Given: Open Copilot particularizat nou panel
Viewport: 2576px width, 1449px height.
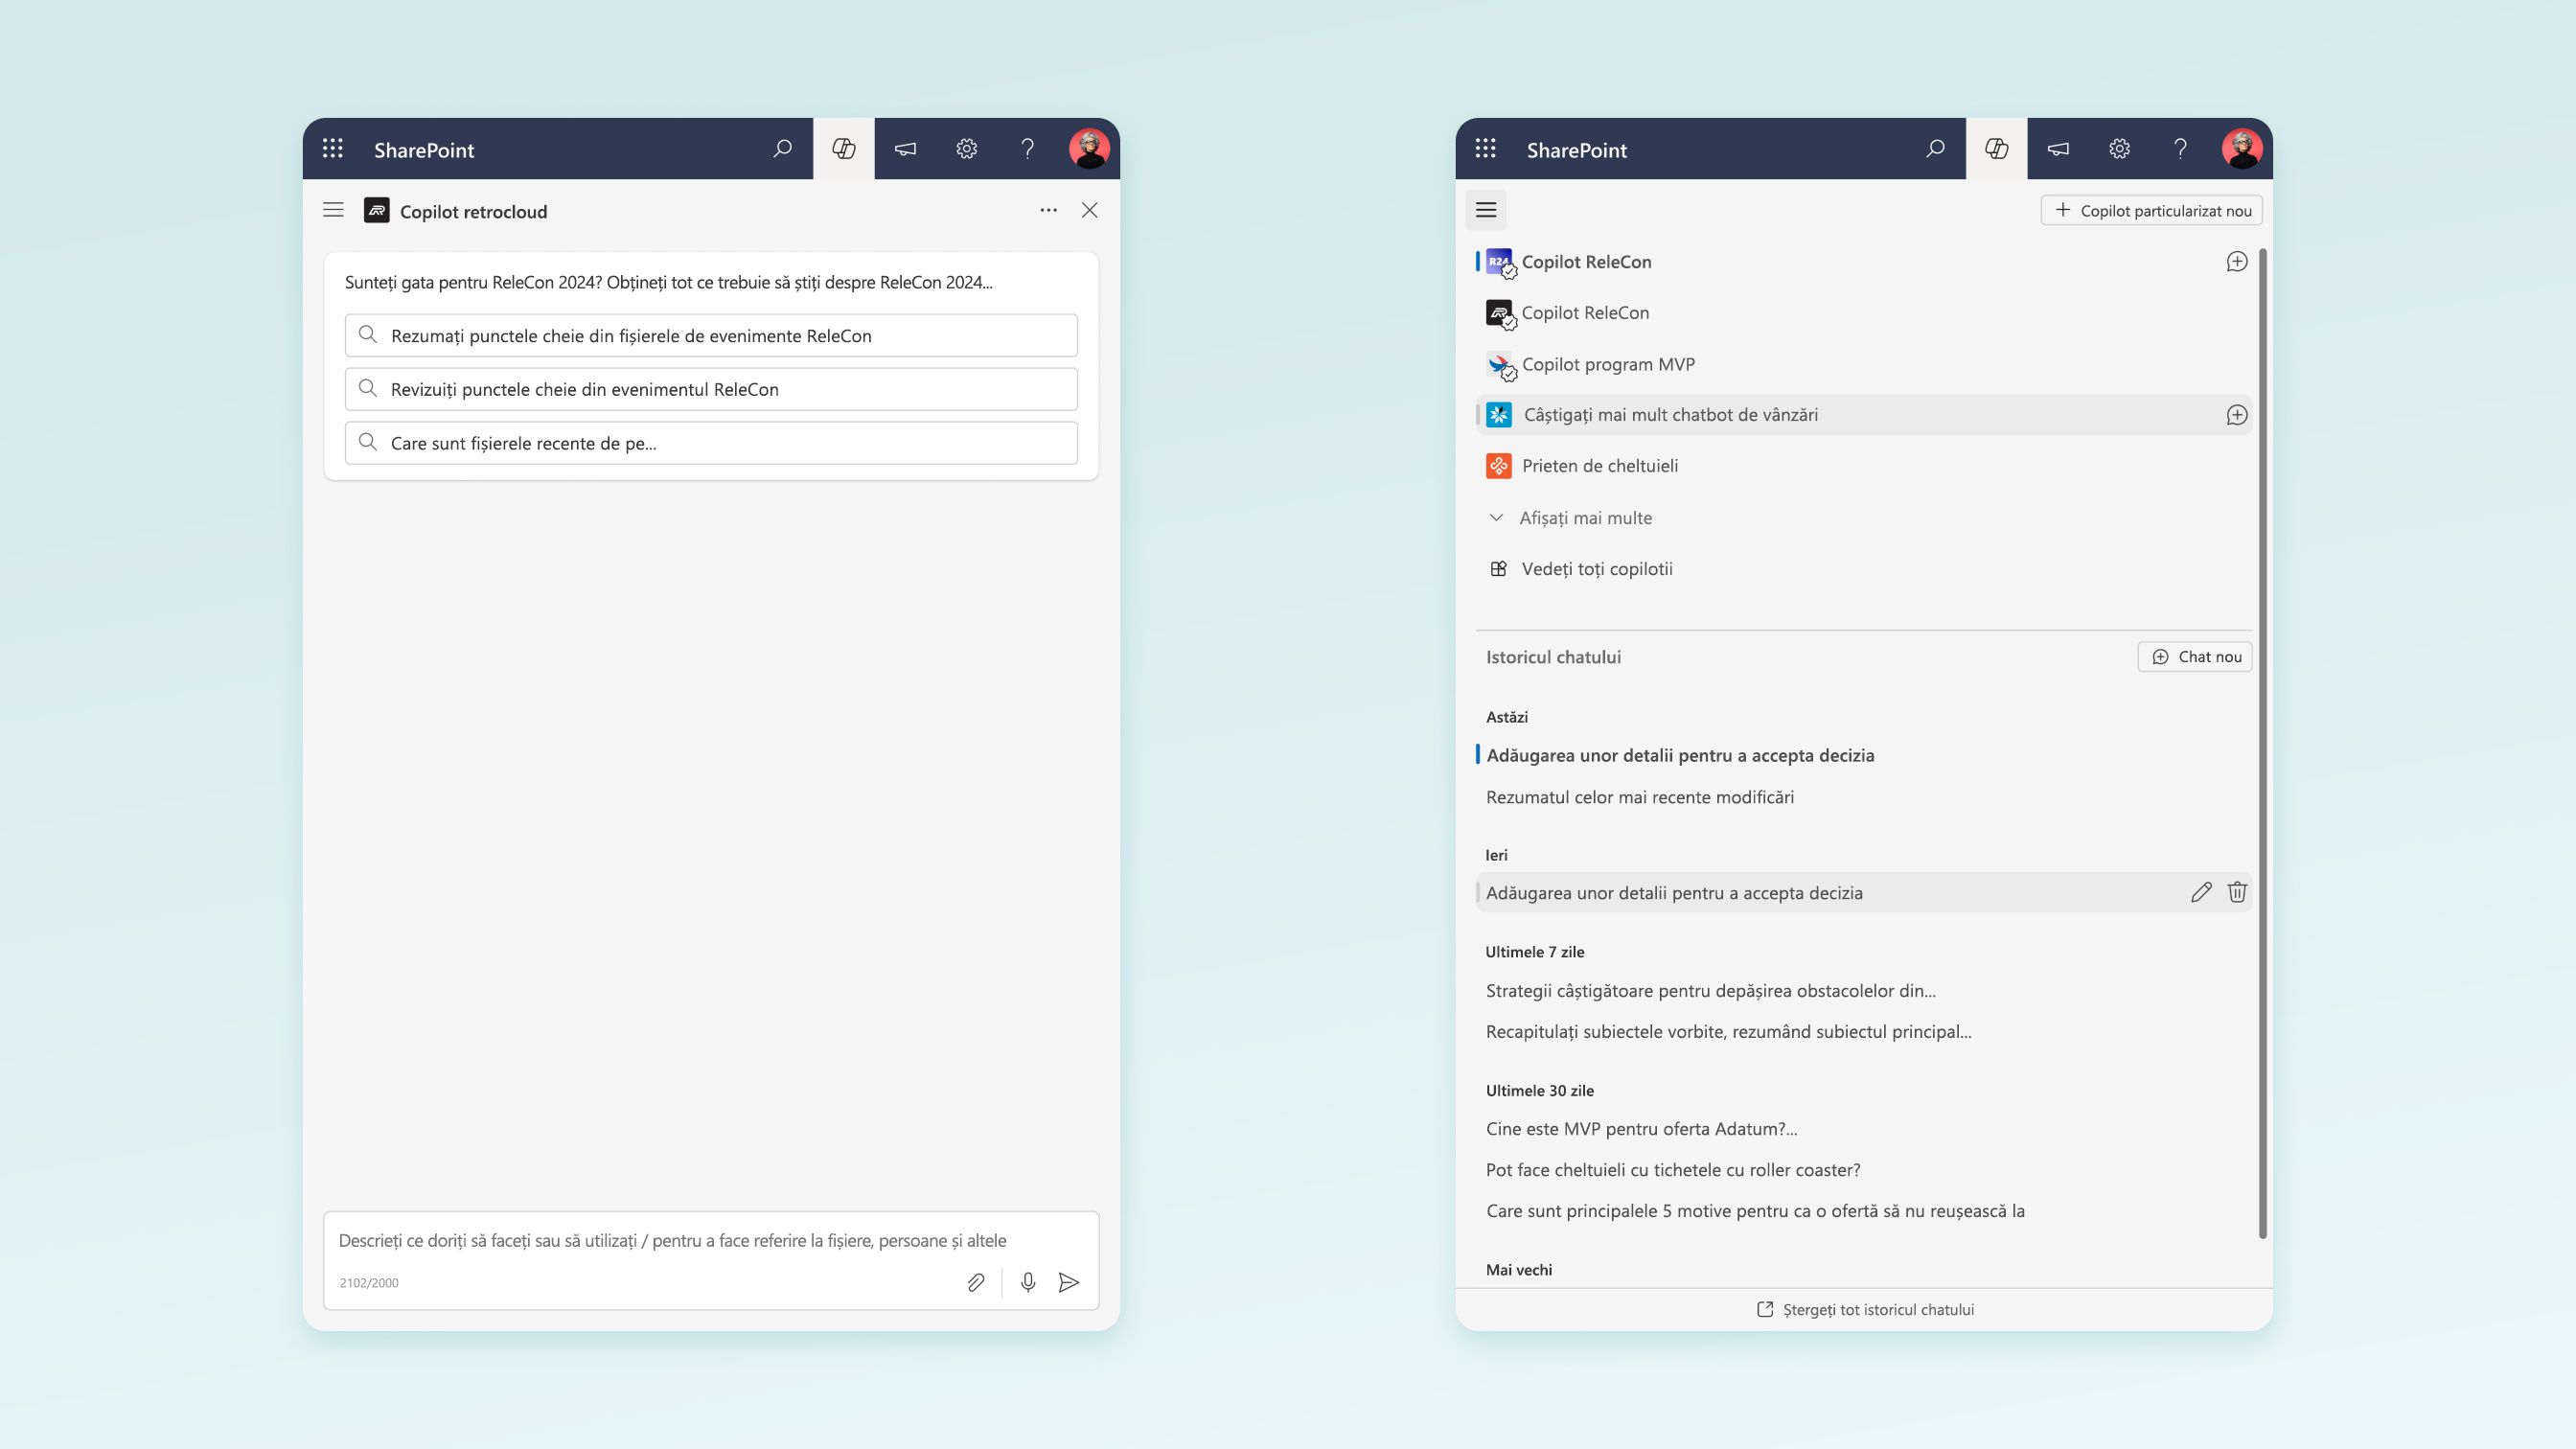Looking at the screenshot, I should 2151,211.
